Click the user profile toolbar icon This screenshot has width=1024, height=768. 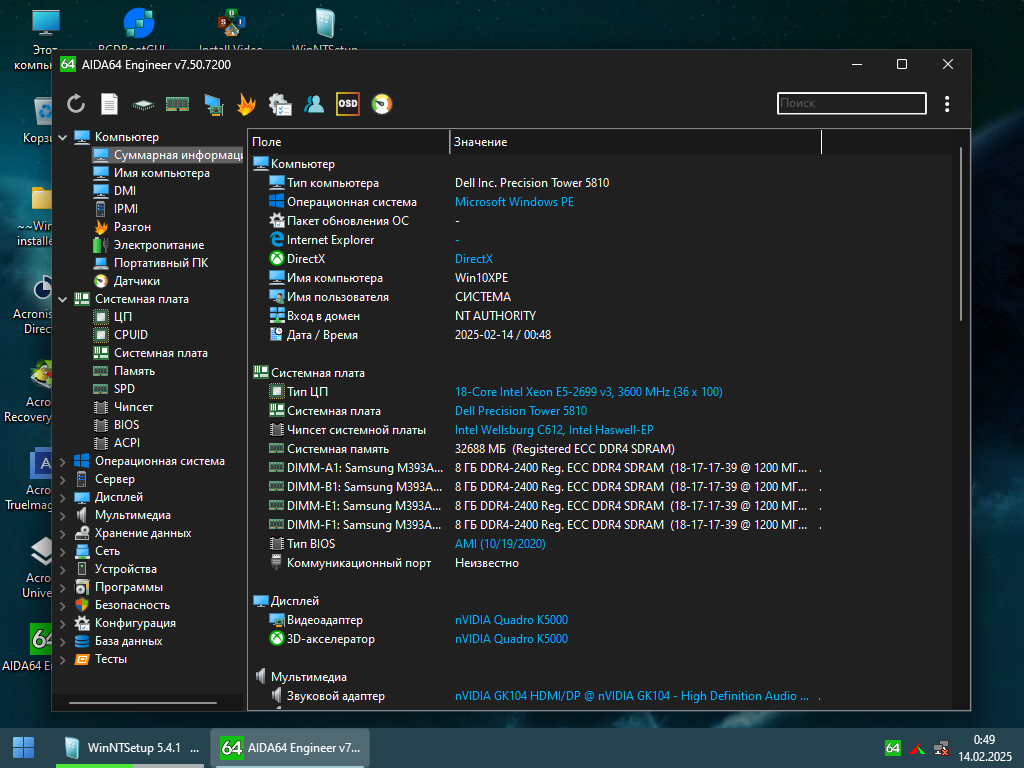(314, 104)
